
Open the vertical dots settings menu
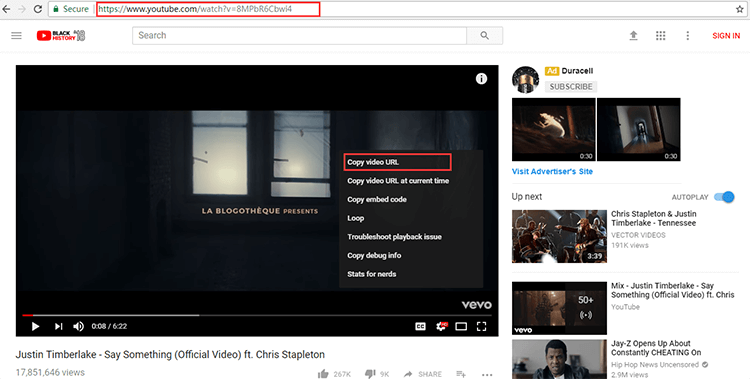(687, 35)
